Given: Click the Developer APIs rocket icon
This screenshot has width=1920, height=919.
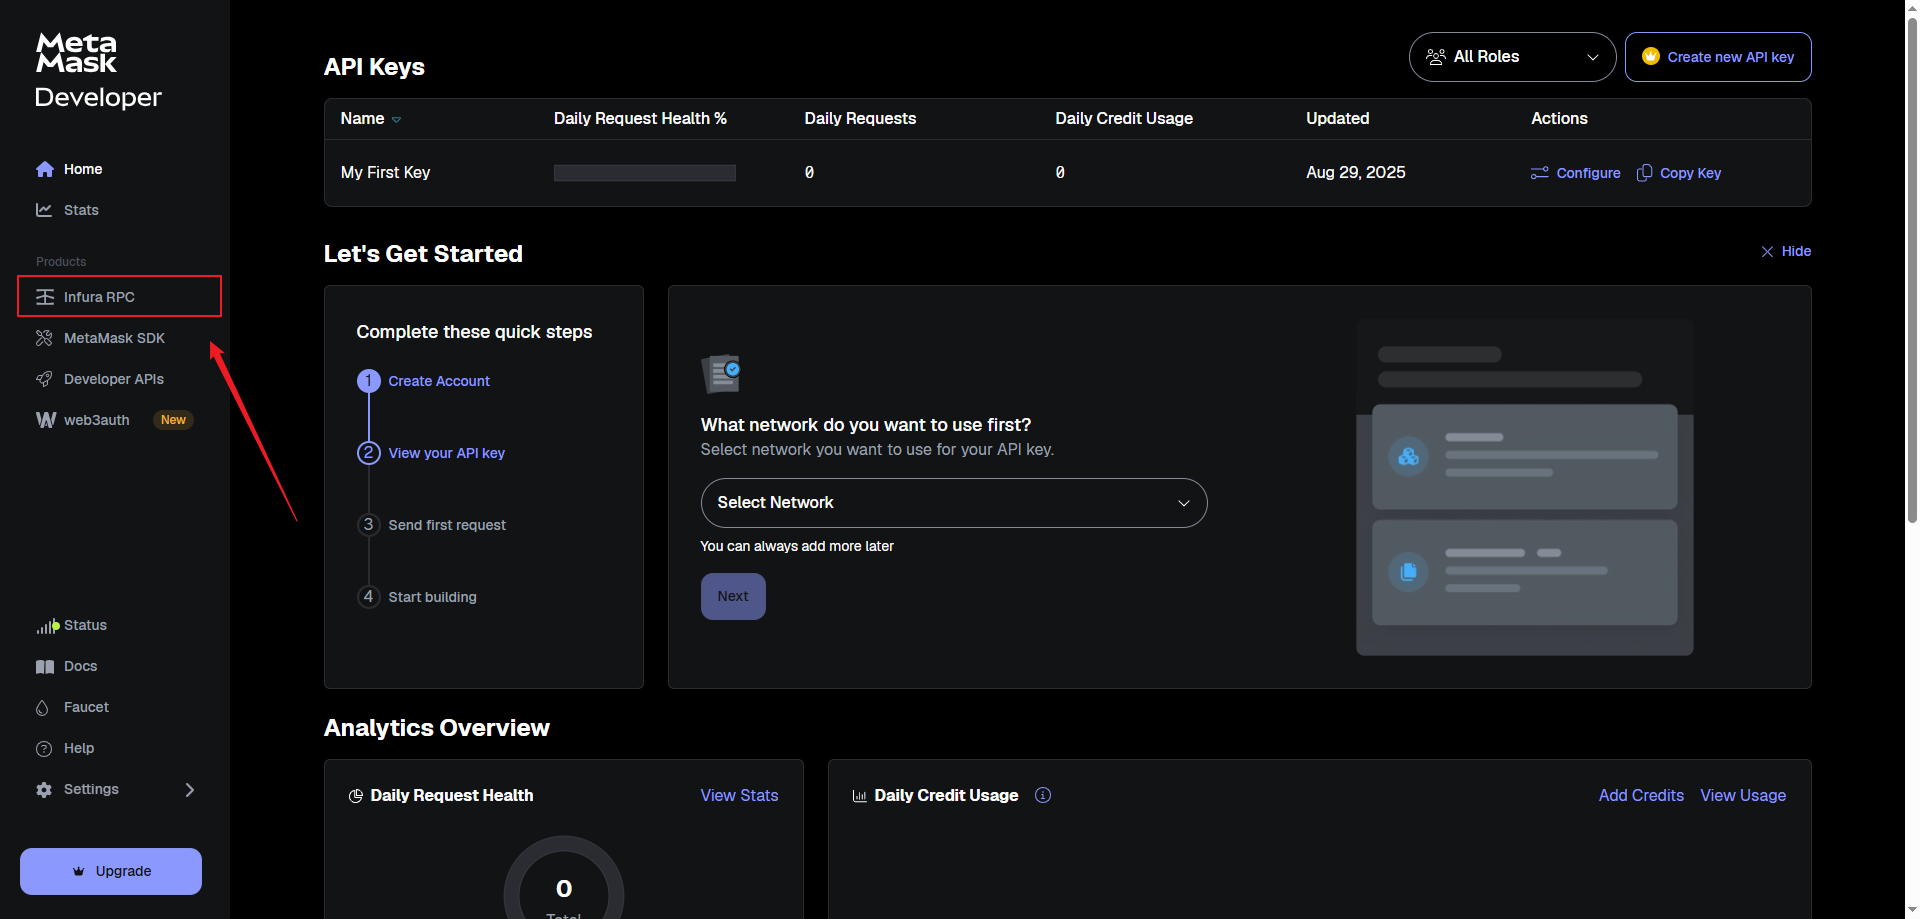Looking at the screenshot, I should (x=44, y=379).
